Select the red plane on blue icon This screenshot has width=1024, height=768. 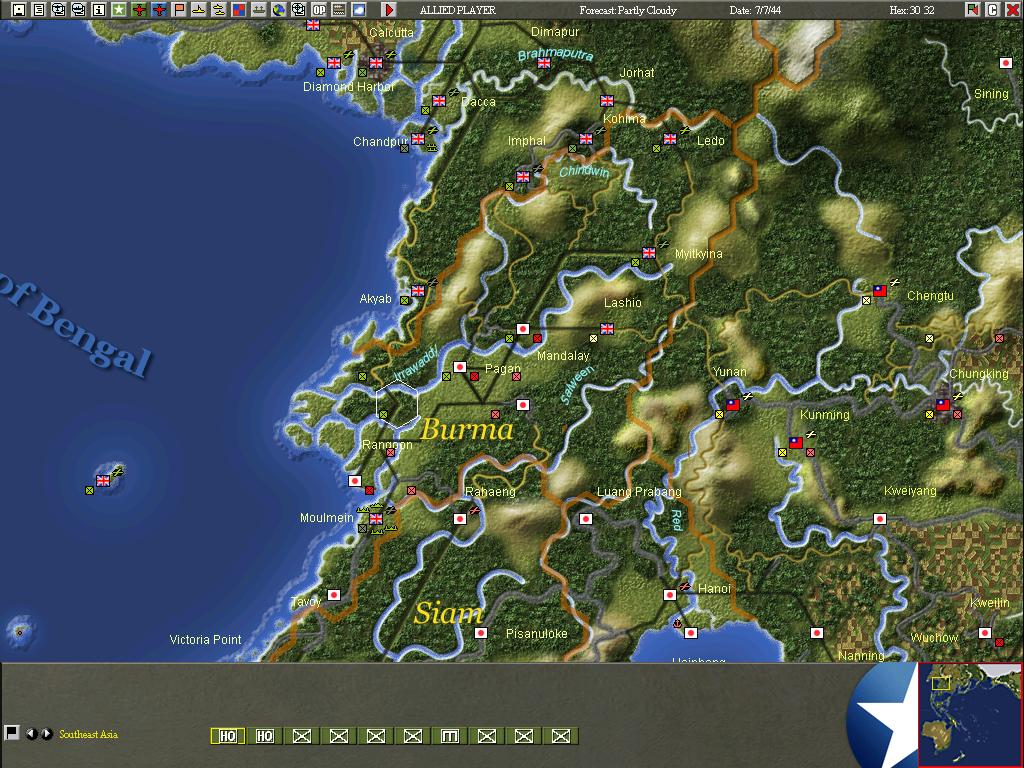click(x=159, y=9)
